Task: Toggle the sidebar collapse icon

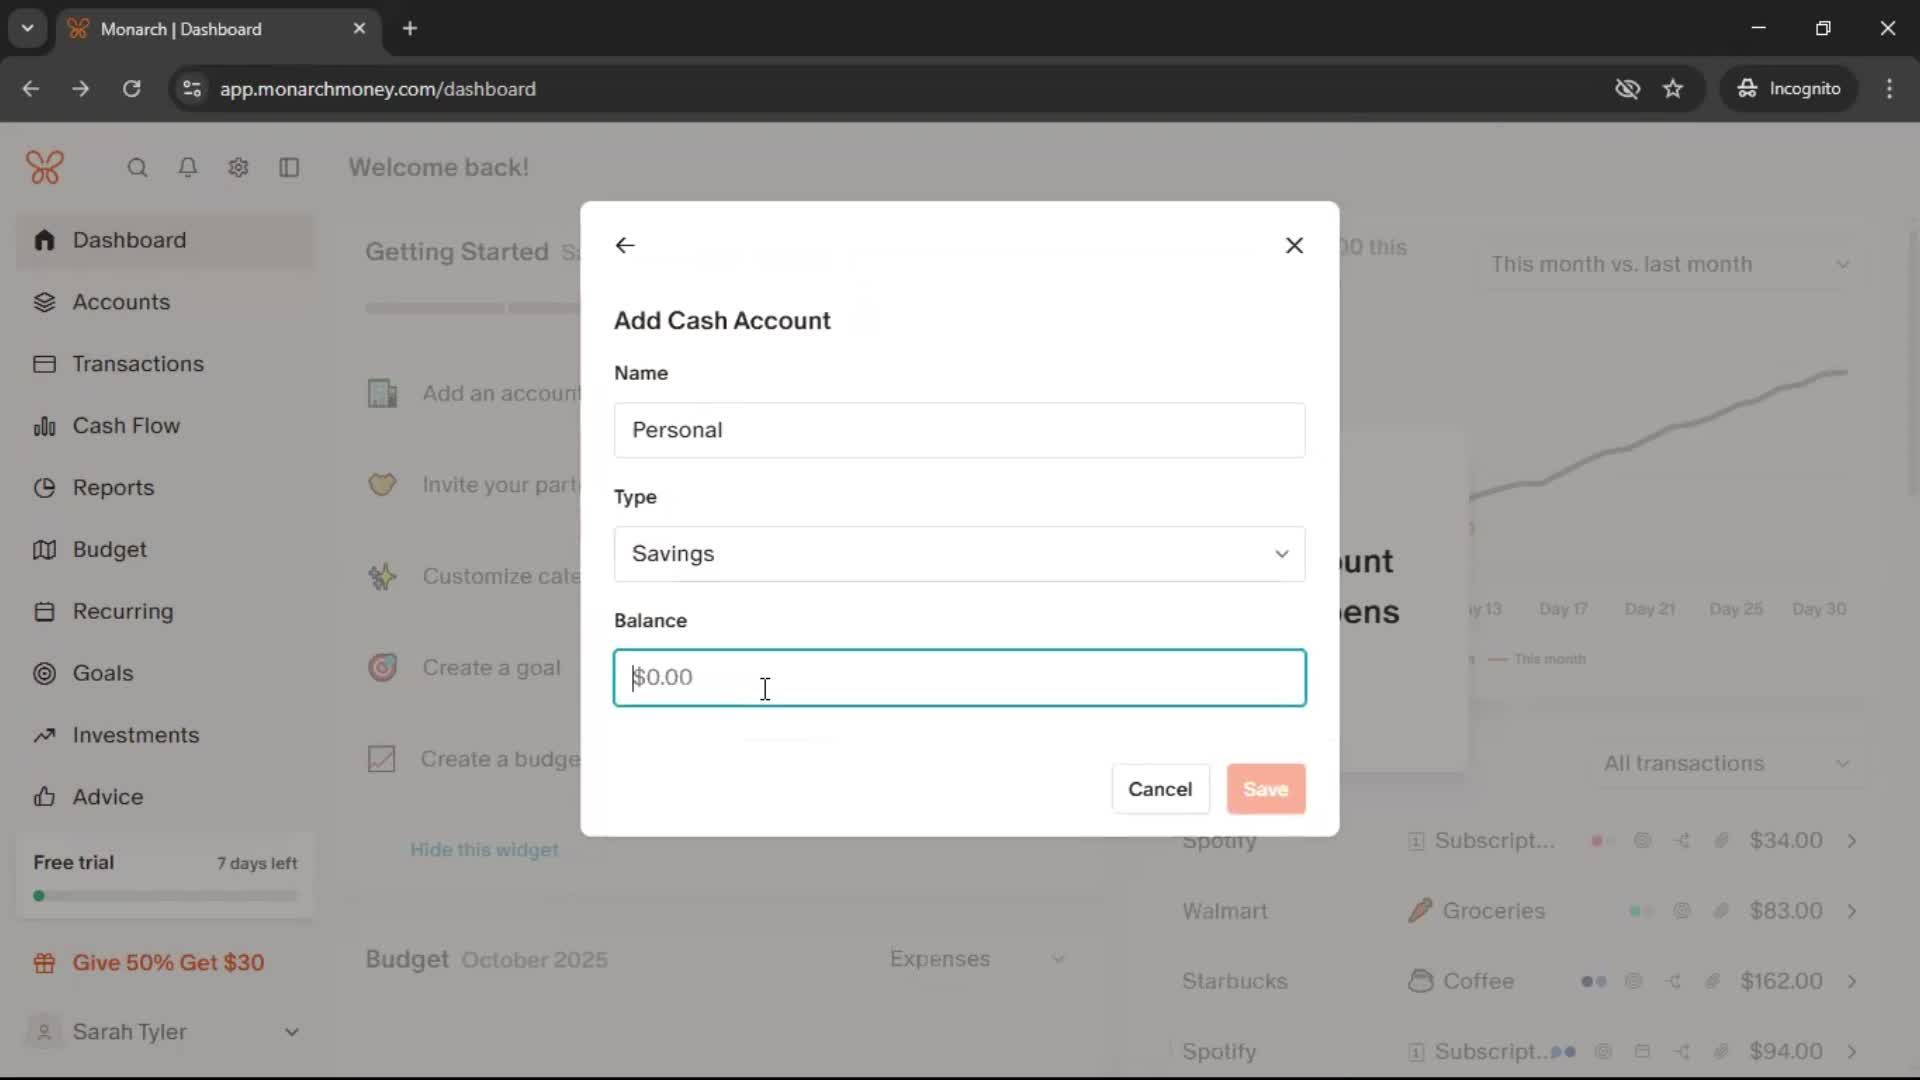Action: [289, 168]
